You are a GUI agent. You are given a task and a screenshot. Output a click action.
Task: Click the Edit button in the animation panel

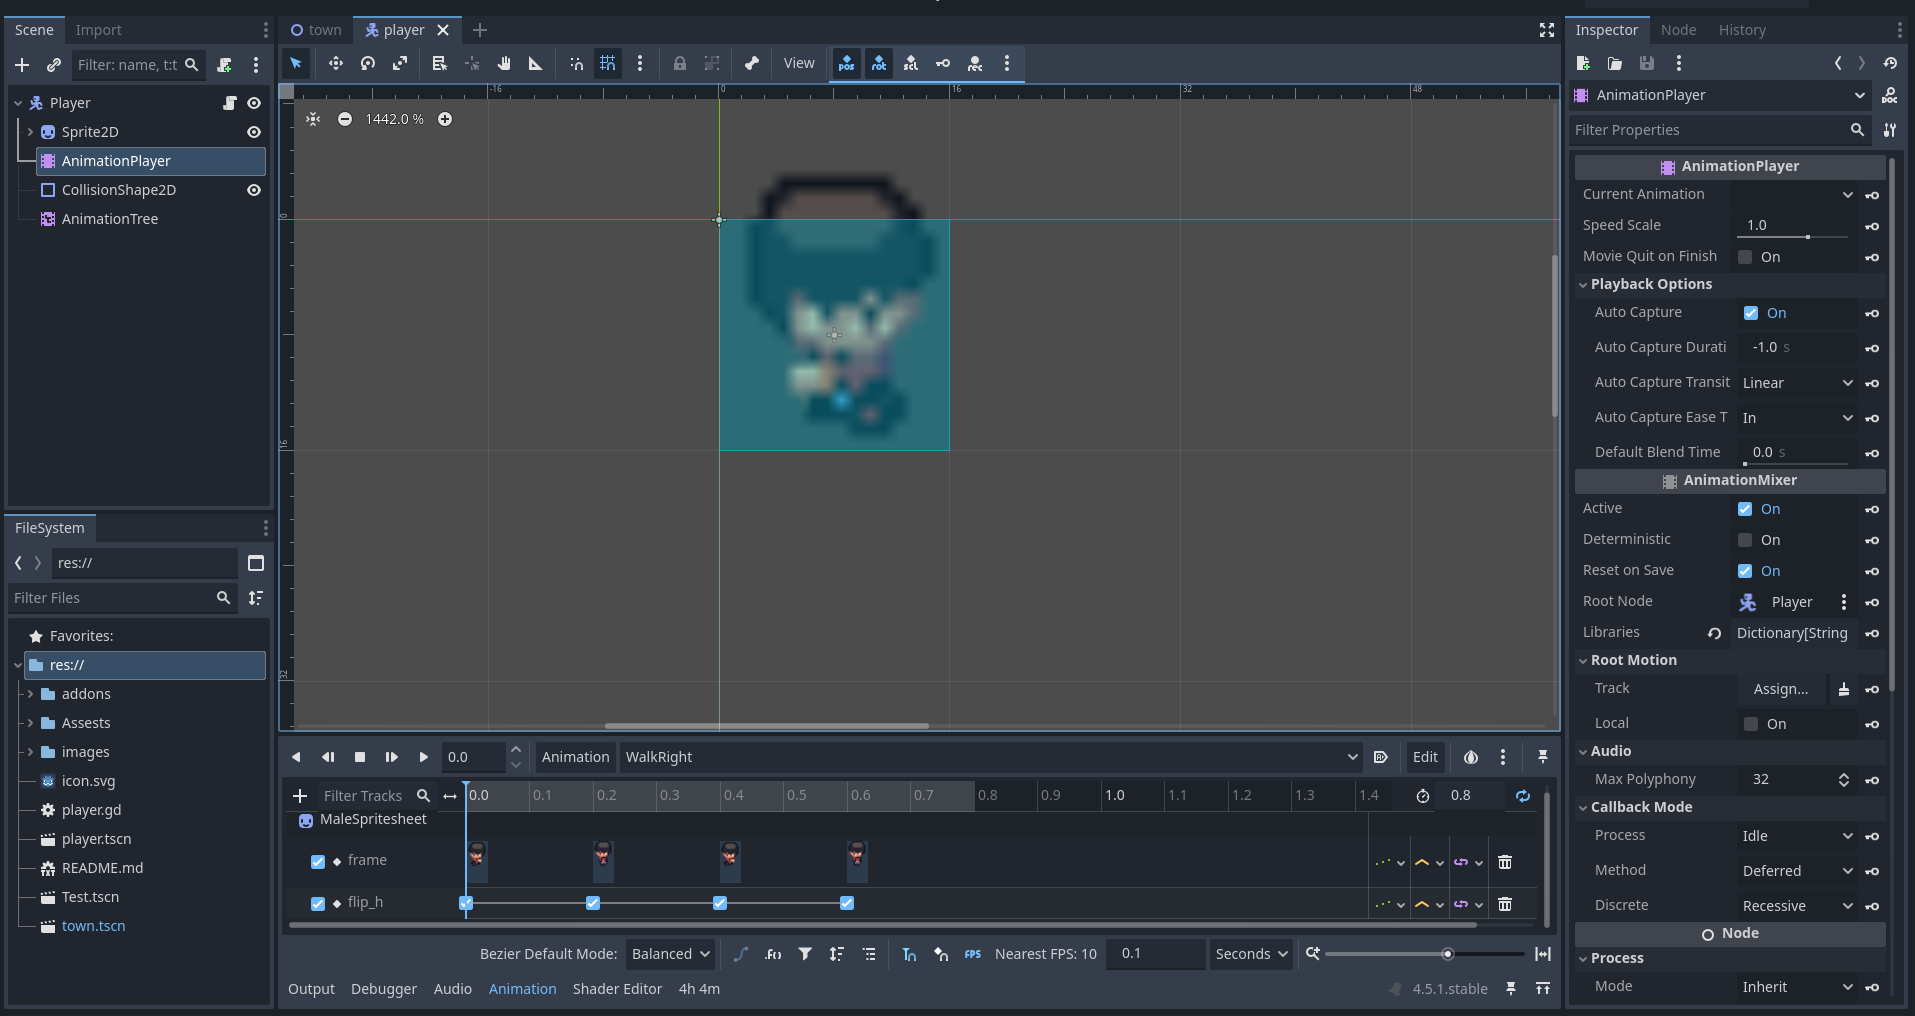pyautogui.click(x=1425, y=757)
